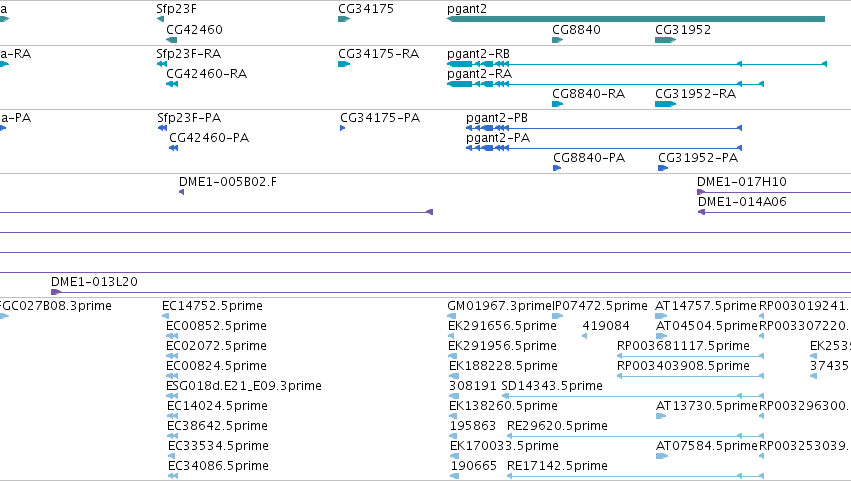Select the pgant2-PA coding sequence
Image resolution: width=851 pixels, height=481 pixels.
pyautogui.click(x=604, y=148)
